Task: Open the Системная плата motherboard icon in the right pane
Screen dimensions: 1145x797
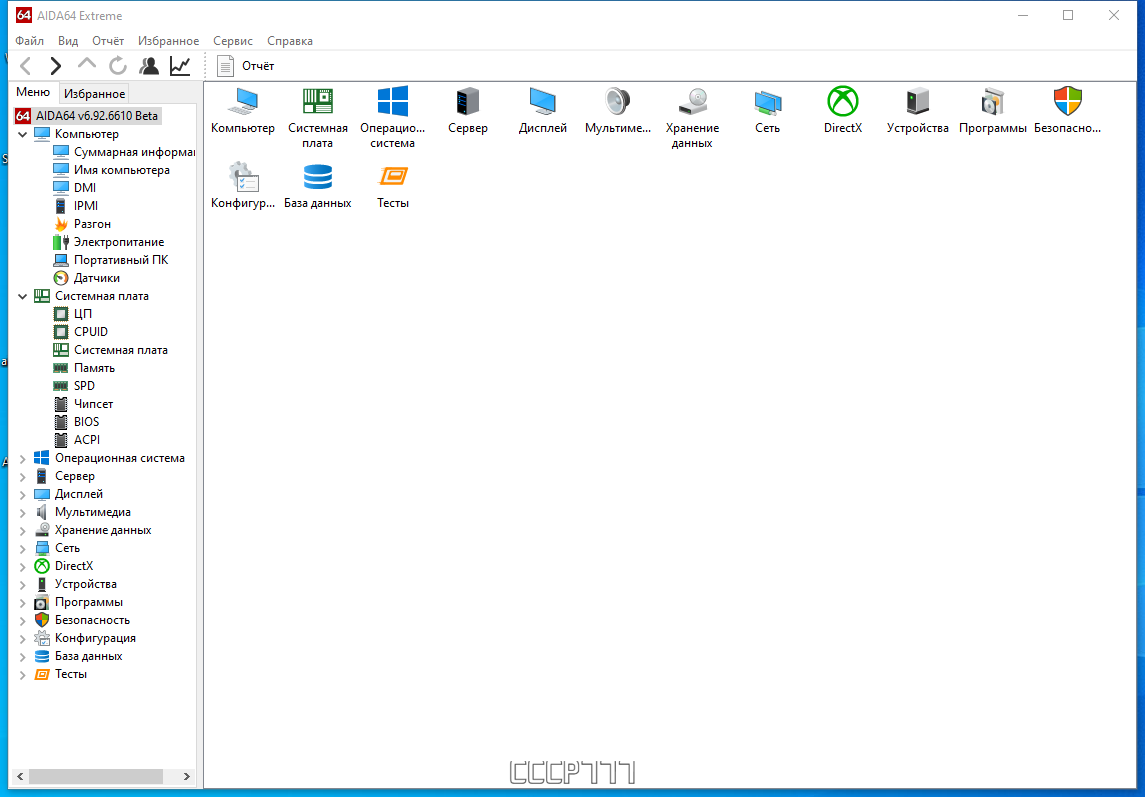Action: point(318,118)
